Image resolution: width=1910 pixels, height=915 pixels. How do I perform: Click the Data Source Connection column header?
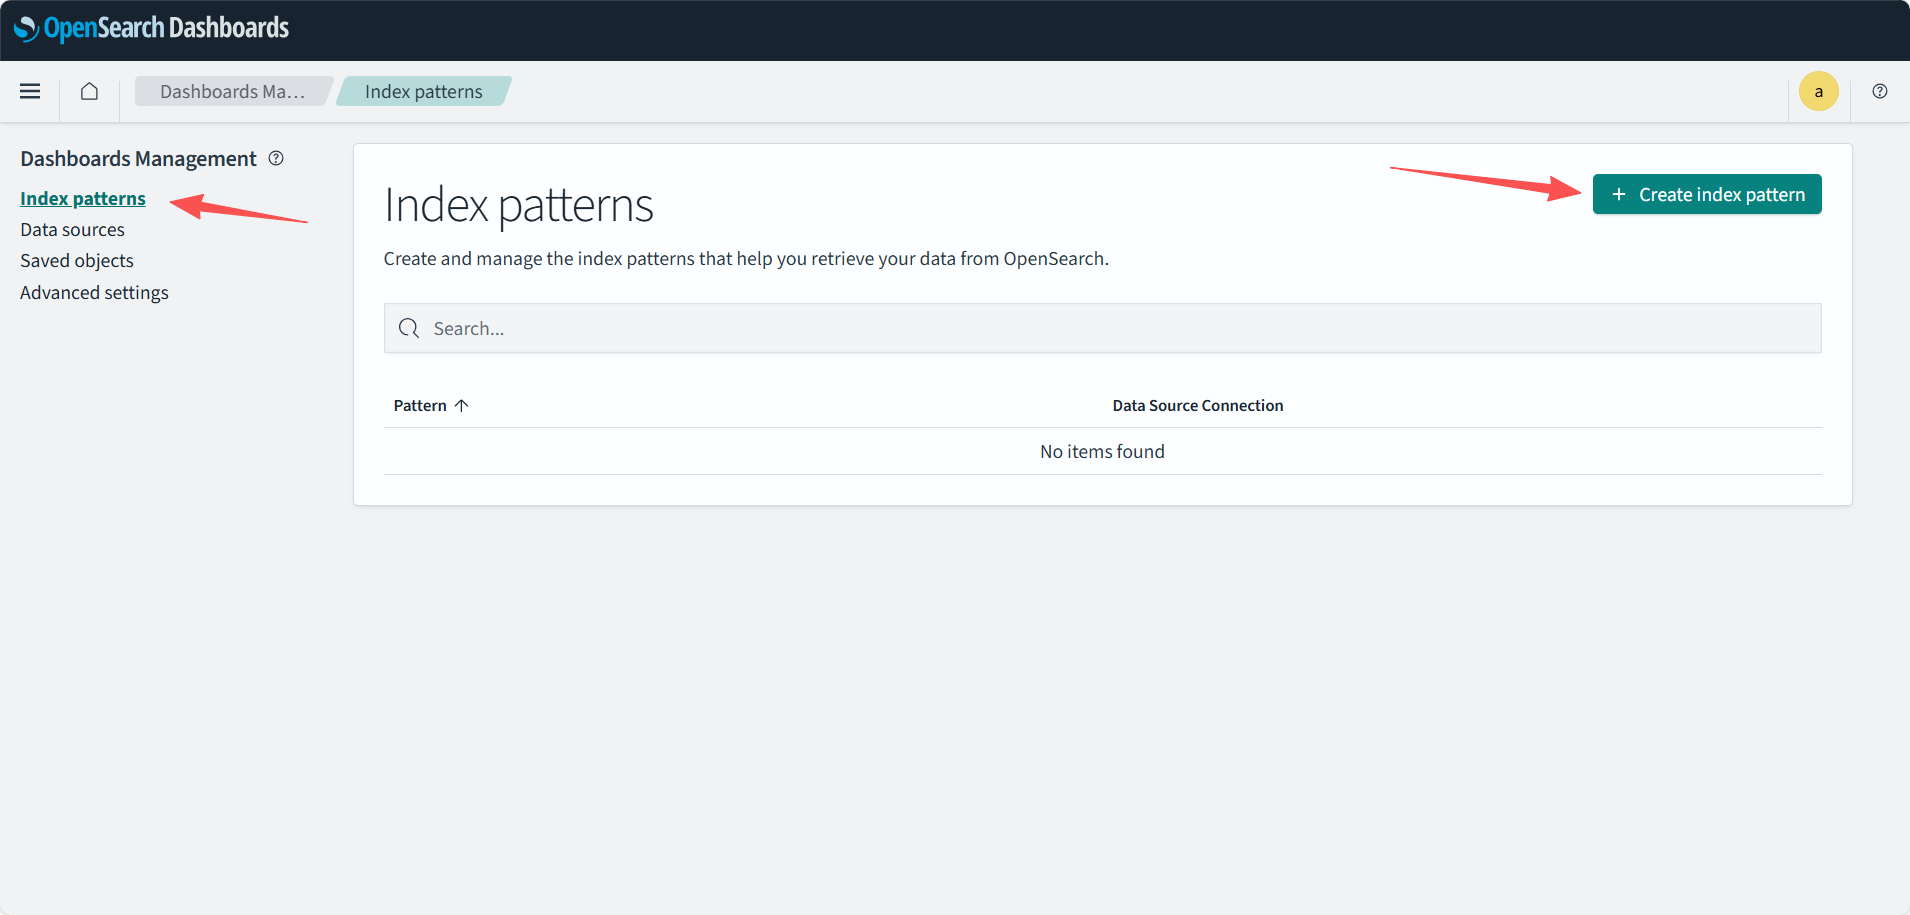click(x=1197, y=405)
